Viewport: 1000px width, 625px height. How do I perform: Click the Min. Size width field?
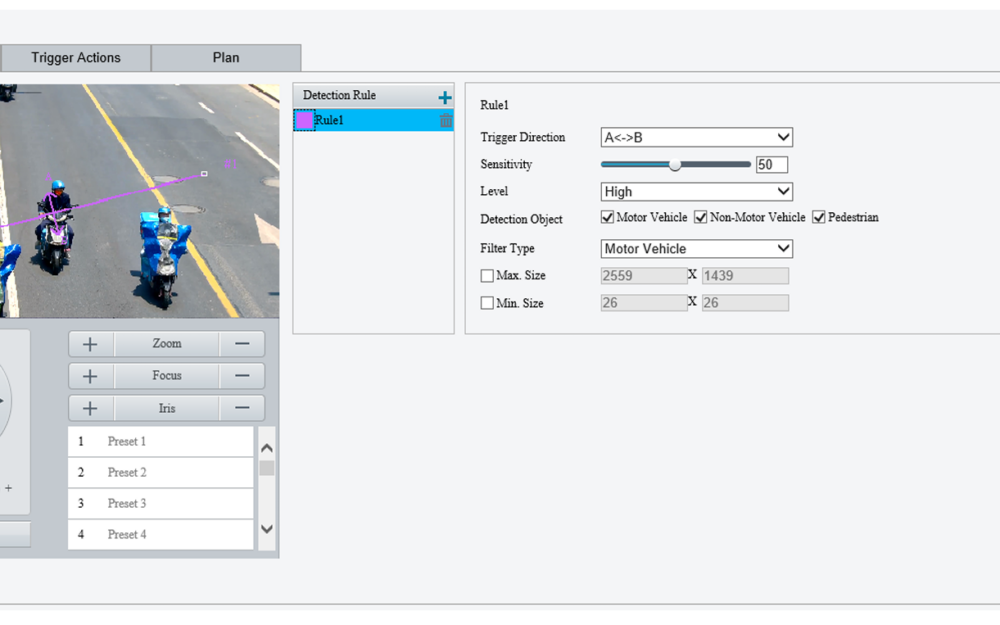point(644,303)
